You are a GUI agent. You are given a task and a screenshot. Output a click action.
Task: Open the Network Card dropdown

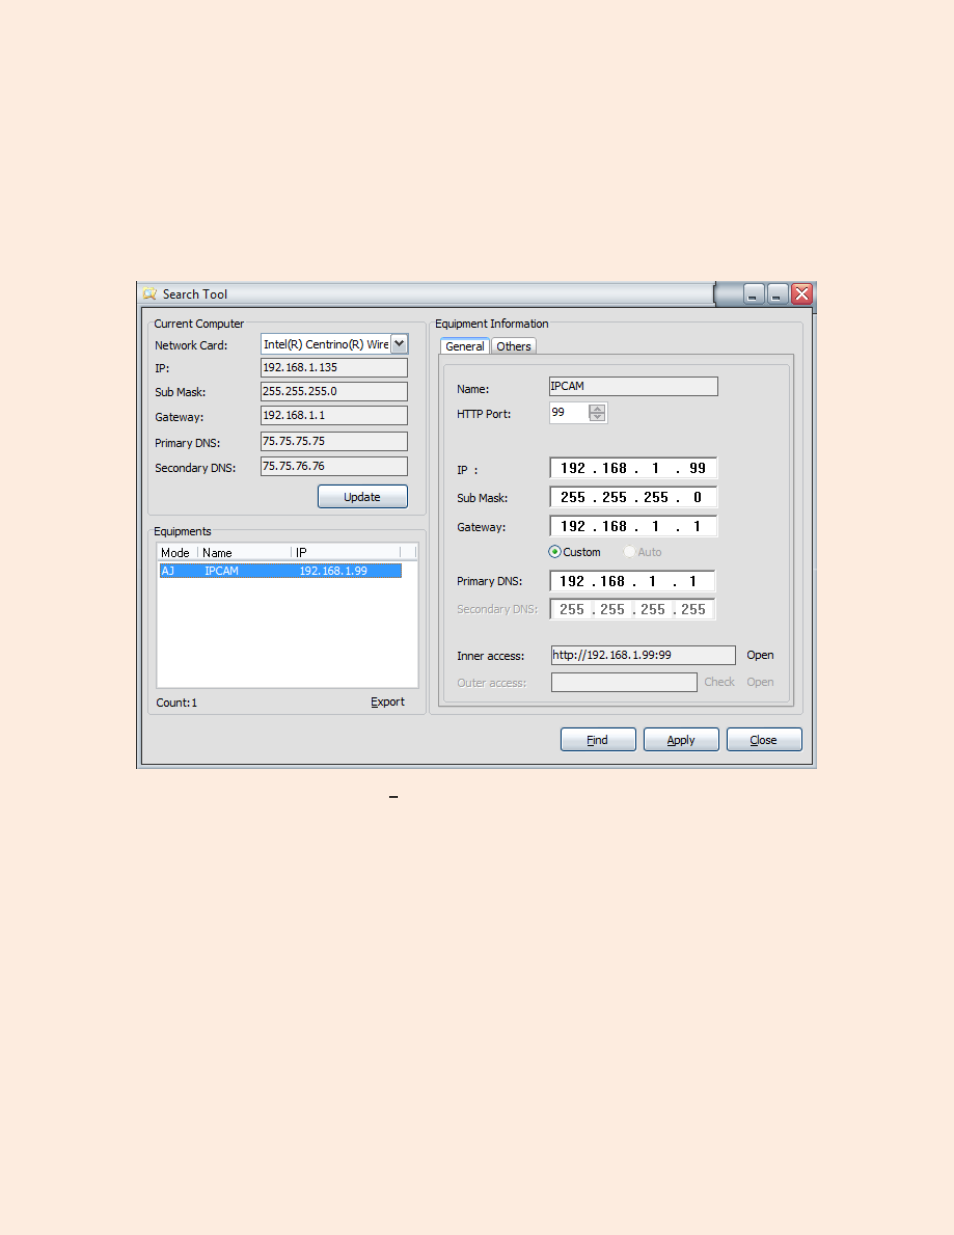[399, 344]
